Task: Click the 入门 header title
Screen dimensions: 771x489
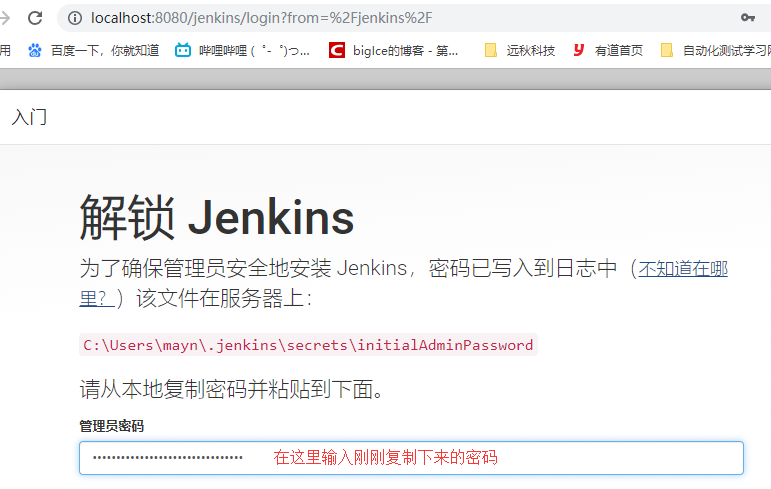Action: coord(30,117)
